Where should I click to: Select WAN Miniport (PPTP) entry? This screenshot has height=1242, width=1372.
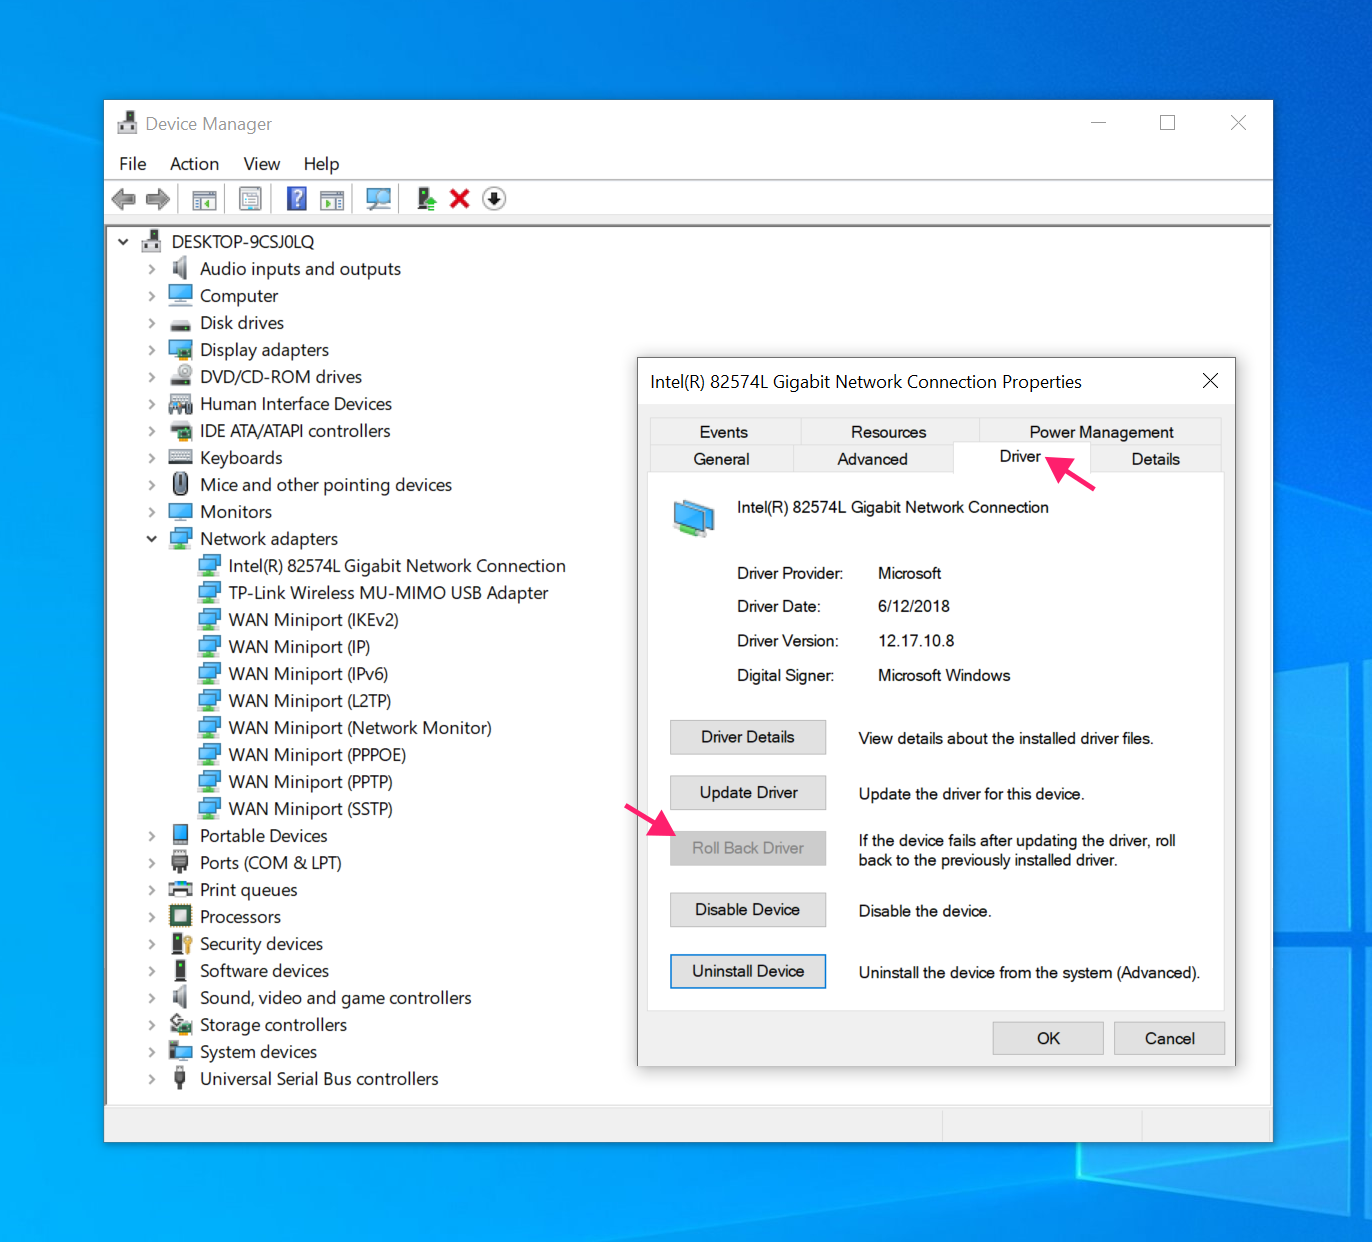click(x=310, y=782)
